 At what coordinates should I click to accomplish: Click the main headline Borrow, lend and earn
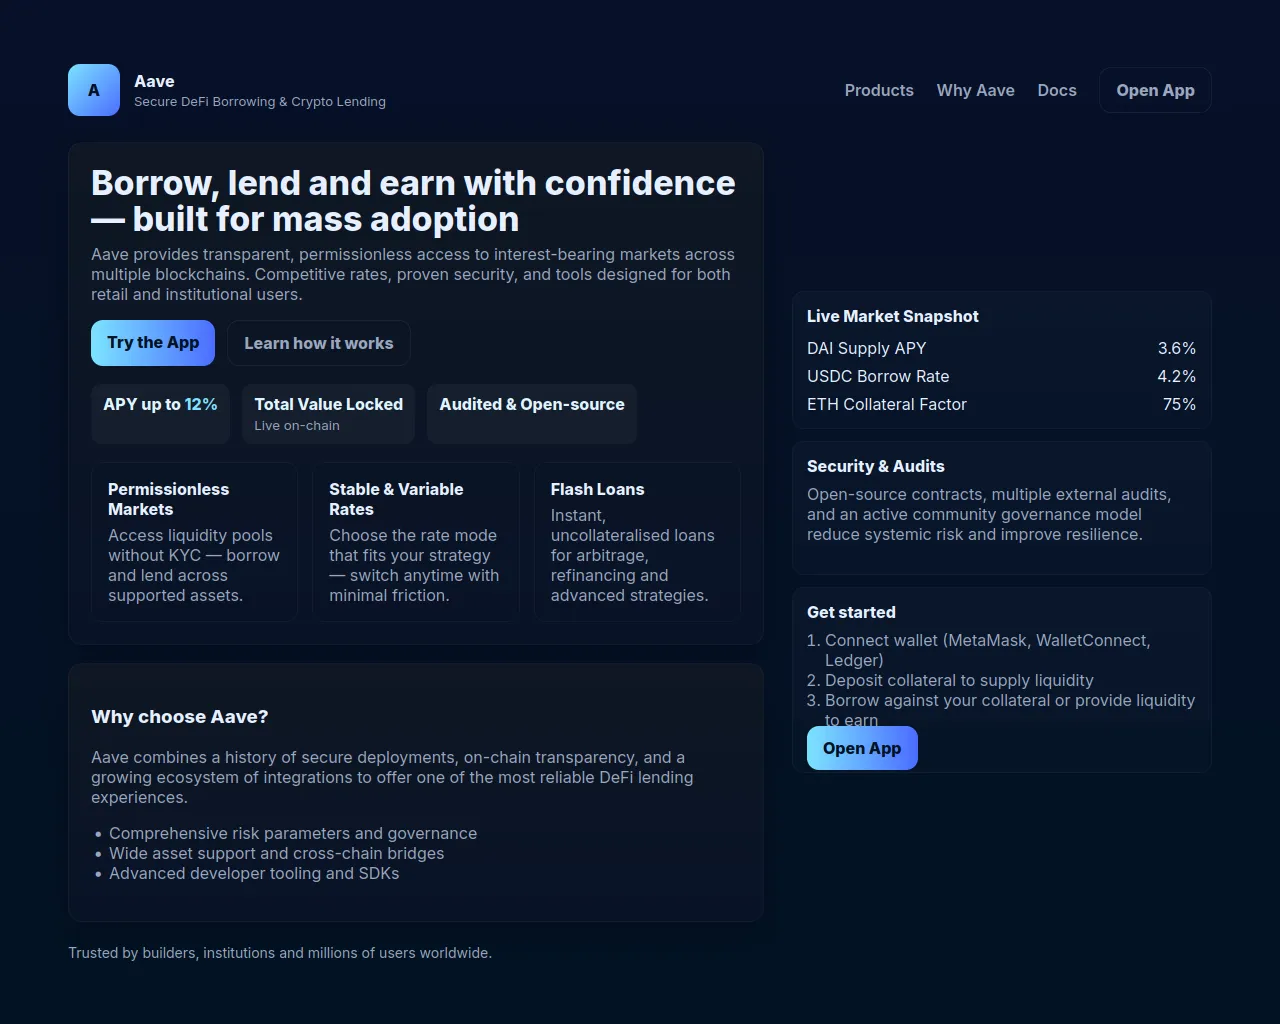[413, 201]
